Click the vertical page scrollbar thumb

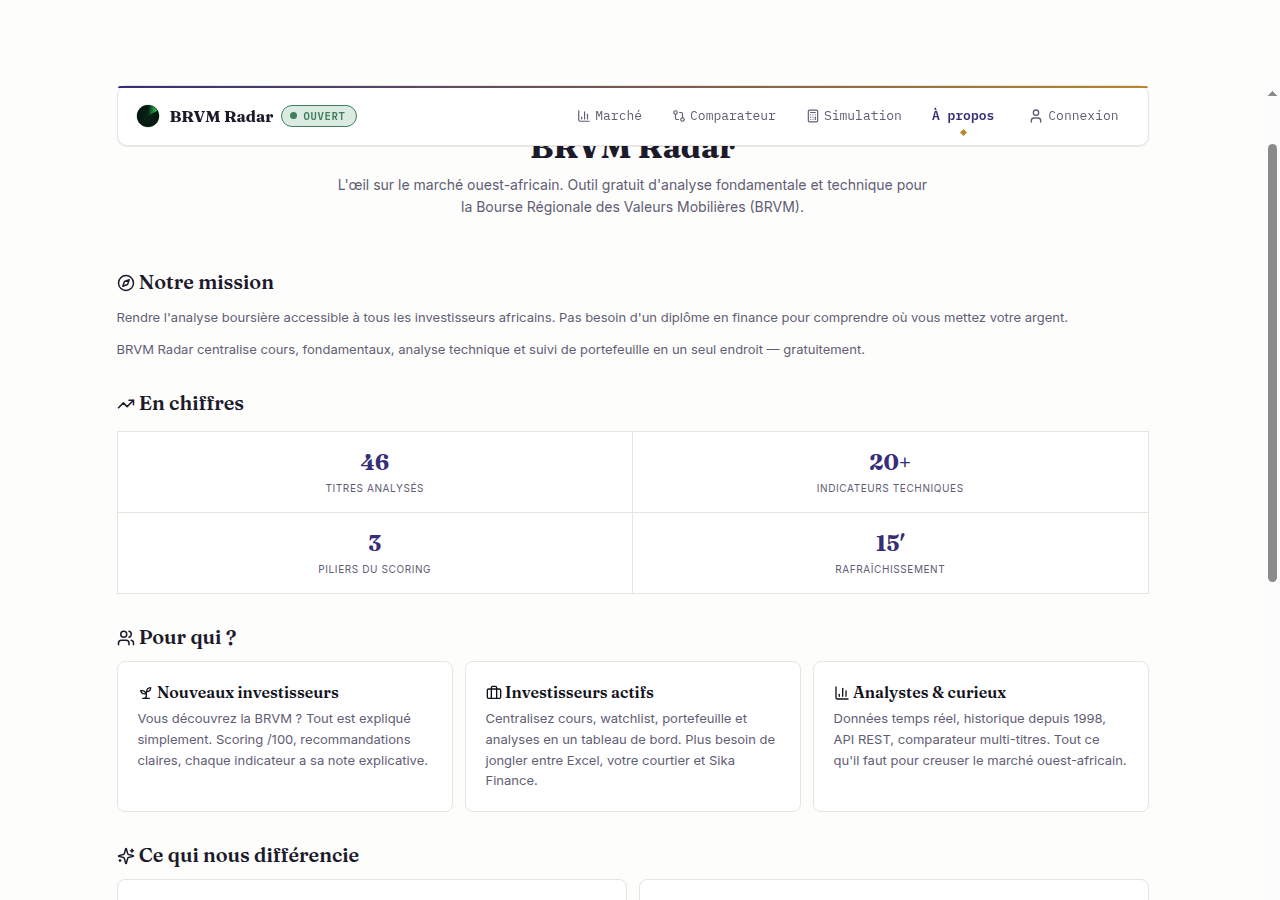[x=1272, y=363]
